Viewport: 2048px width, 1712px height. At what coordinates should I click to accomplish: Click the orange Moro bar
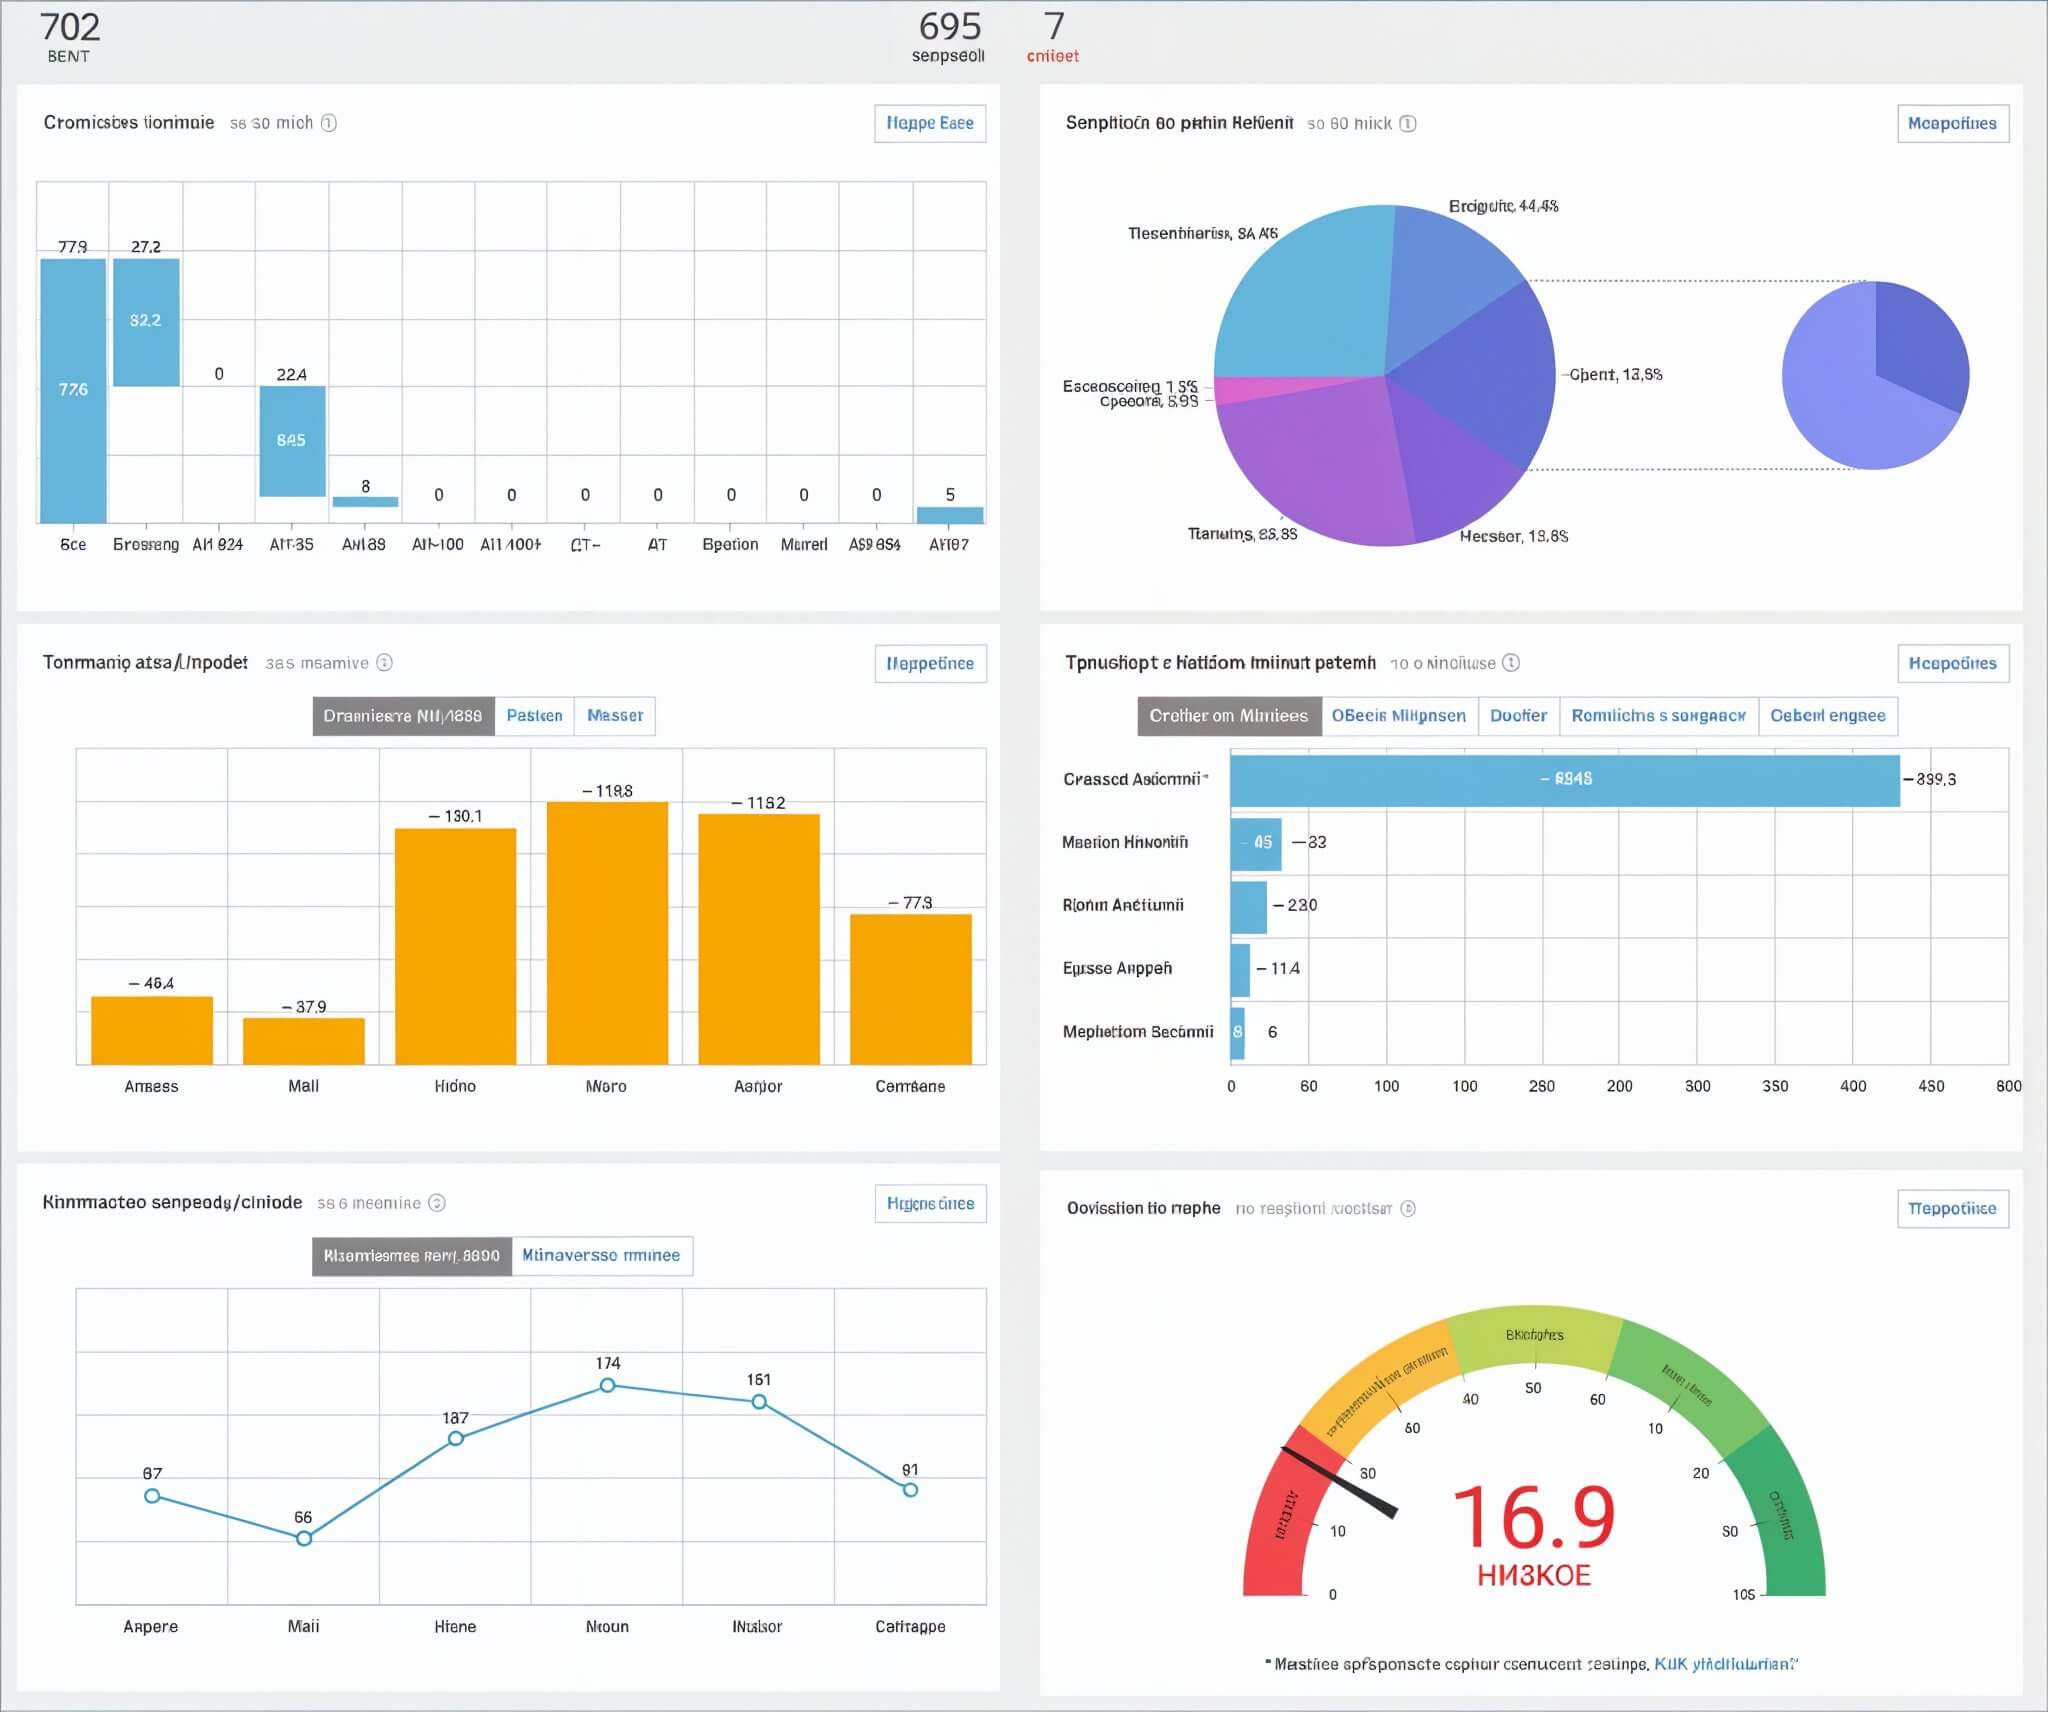[x=607, y=932]
